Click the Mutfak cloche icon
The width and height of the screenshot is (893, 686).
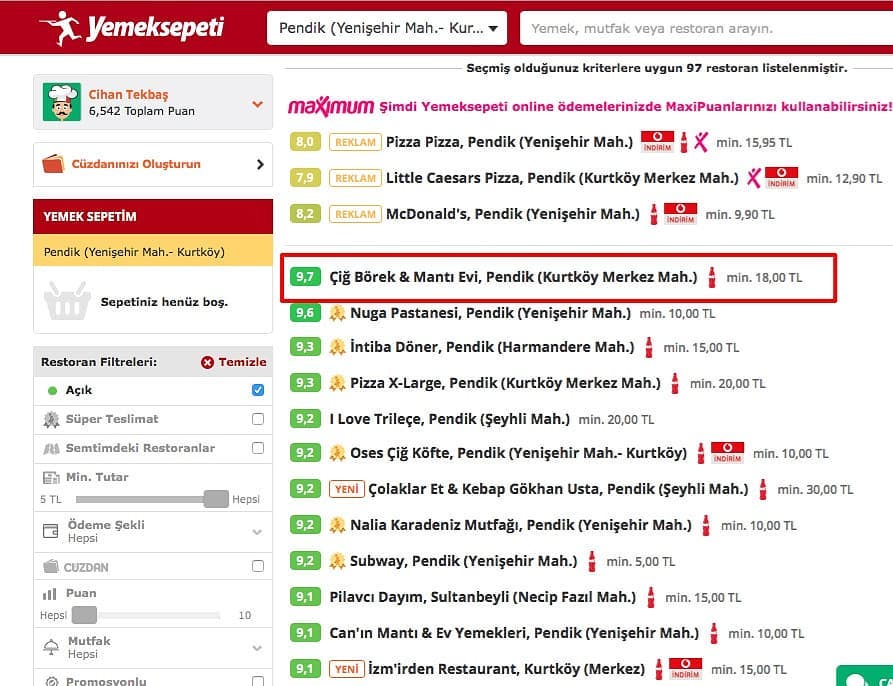click(x=51, y=647)
